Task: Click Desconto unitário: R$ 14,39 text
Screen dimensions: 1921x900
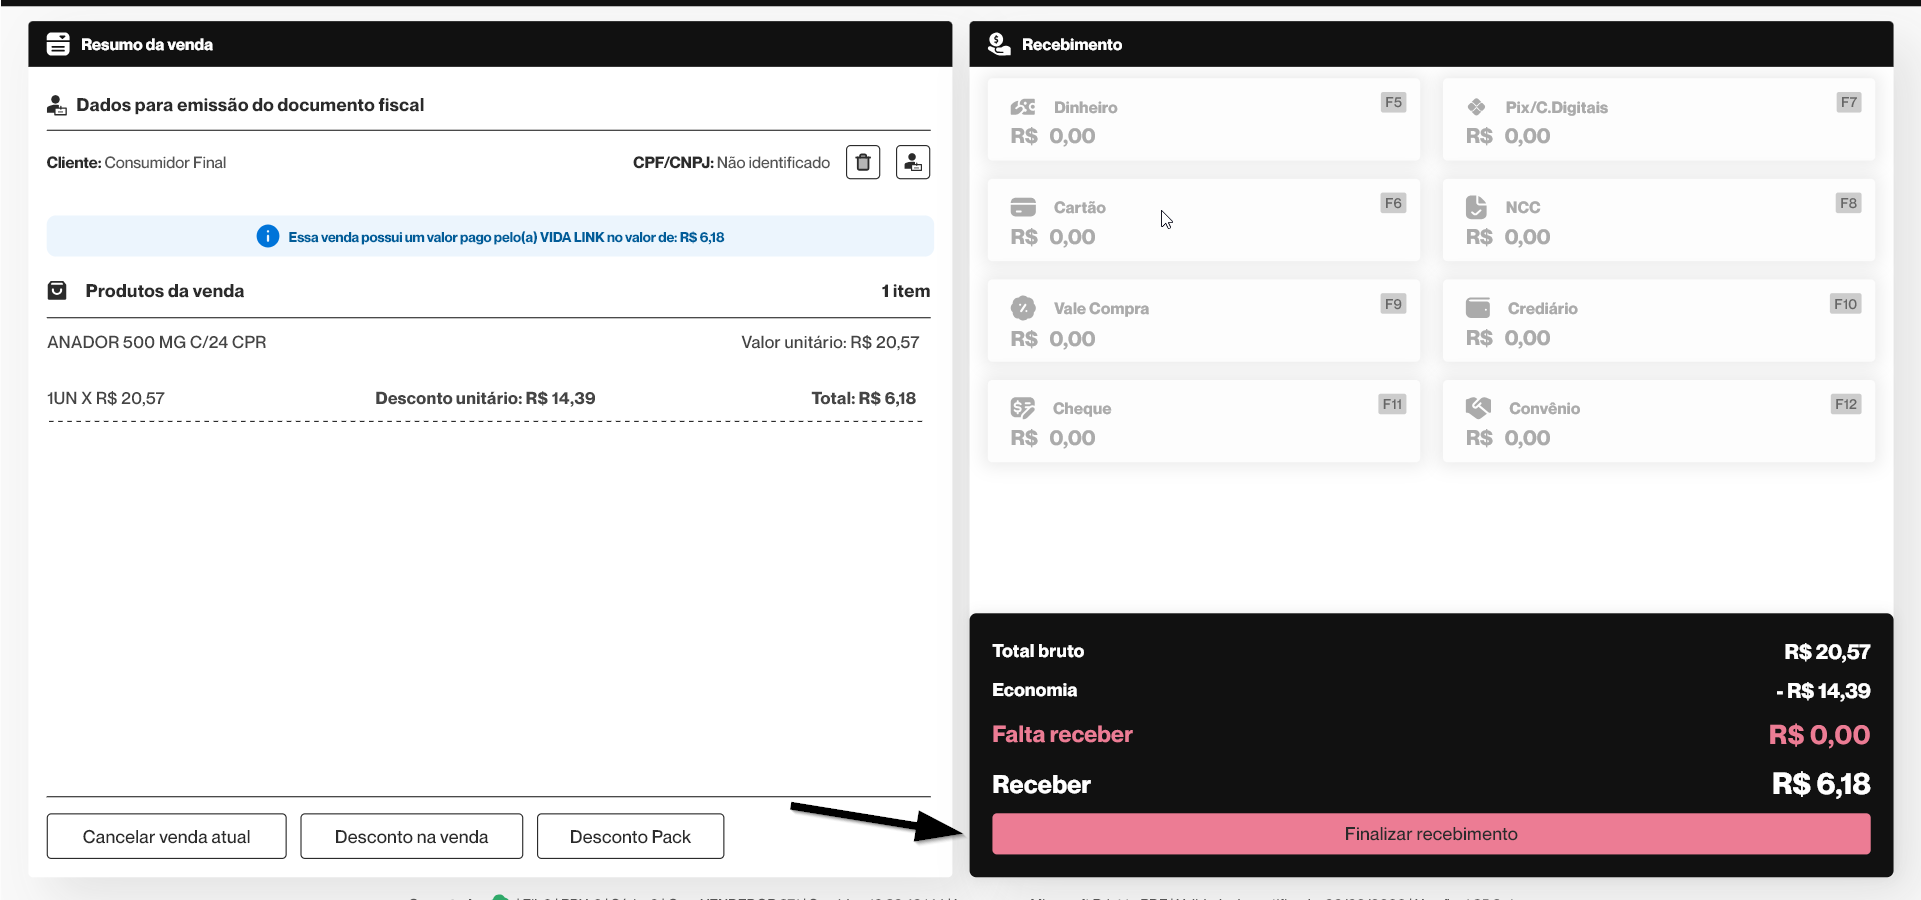Action: coord(485,398)
